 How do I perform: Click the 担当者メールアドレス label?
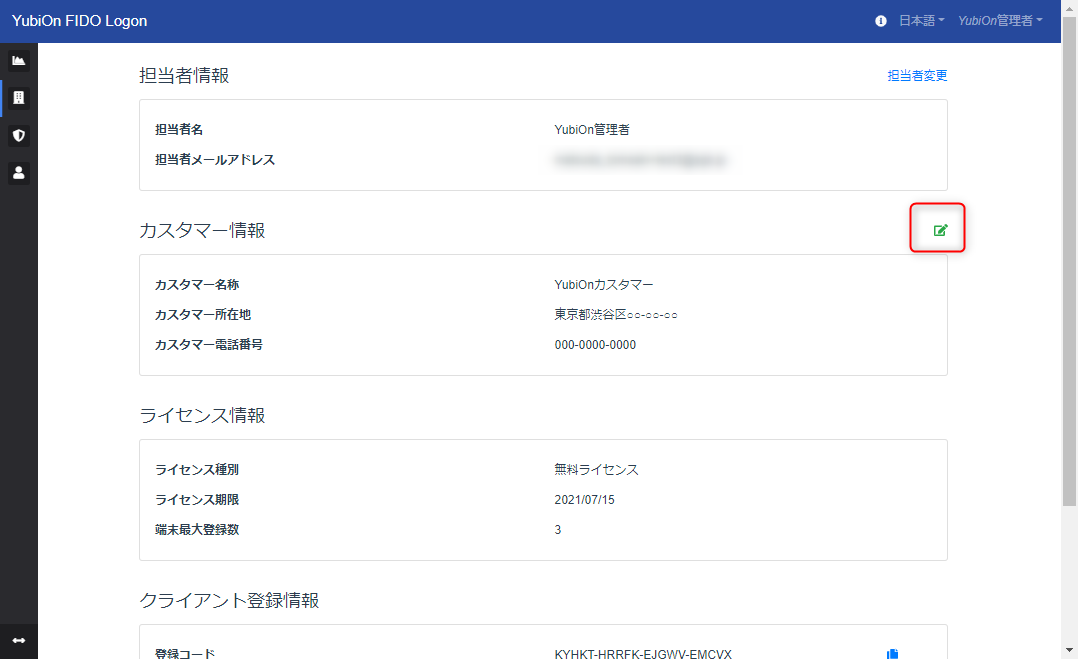[x=215, y=159]
